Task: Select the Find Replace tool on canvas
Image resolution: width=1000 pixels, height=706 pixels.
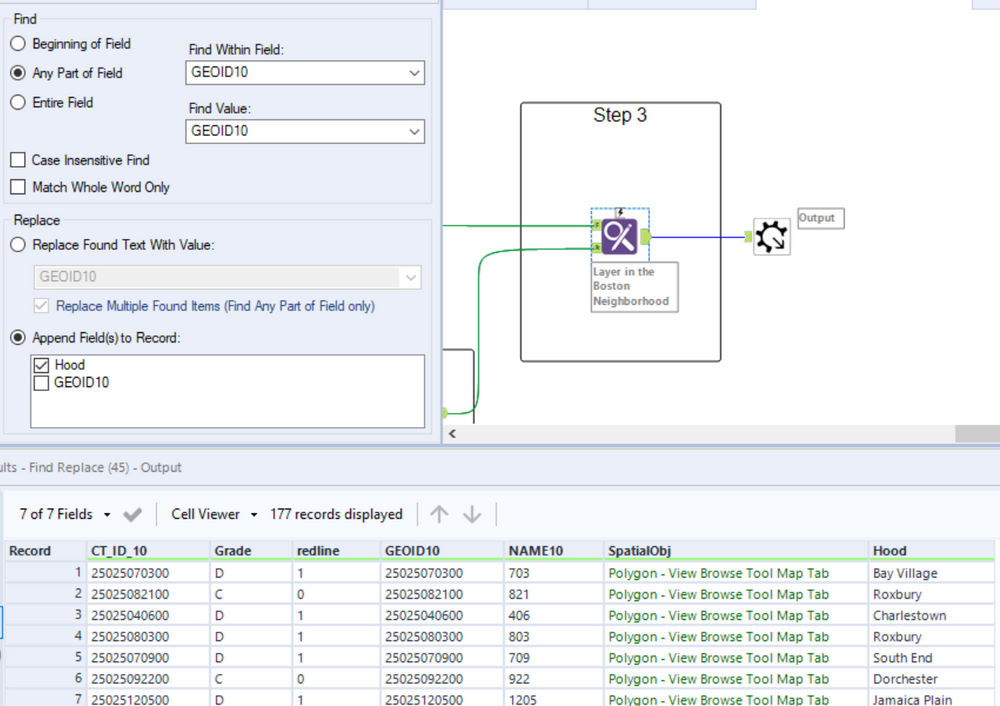Action: pyautogui.click(x=619, y=237)
